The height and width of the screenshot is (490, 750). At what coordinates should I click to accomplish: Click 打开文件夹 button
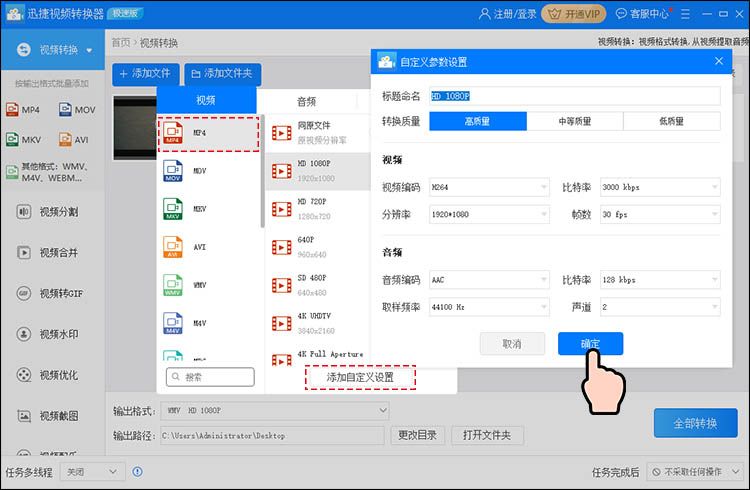487,435
